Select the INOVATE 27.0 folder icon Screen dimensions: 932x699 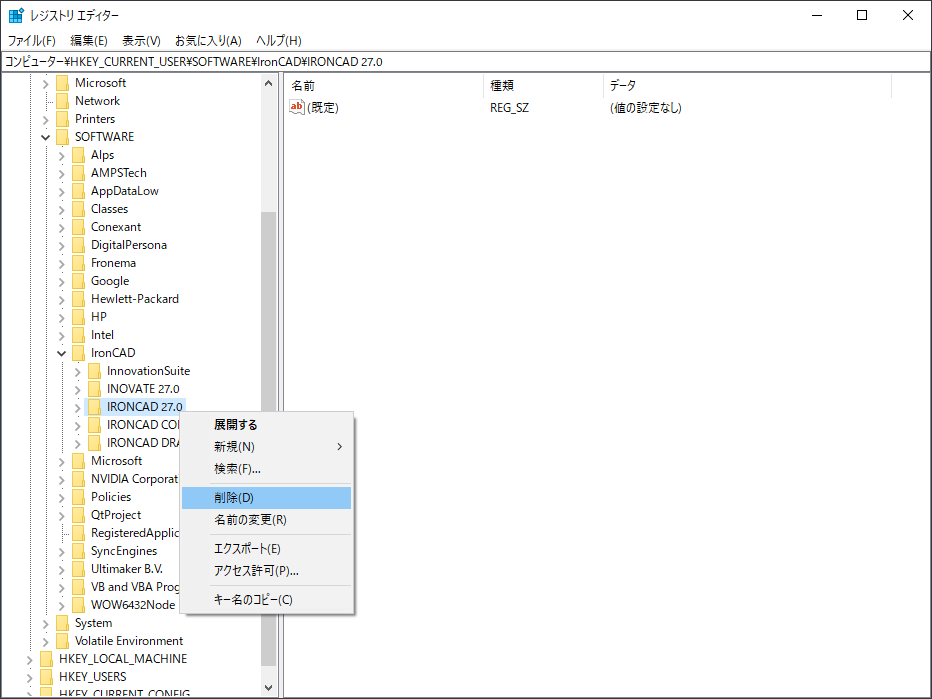[x=94, y=389]
